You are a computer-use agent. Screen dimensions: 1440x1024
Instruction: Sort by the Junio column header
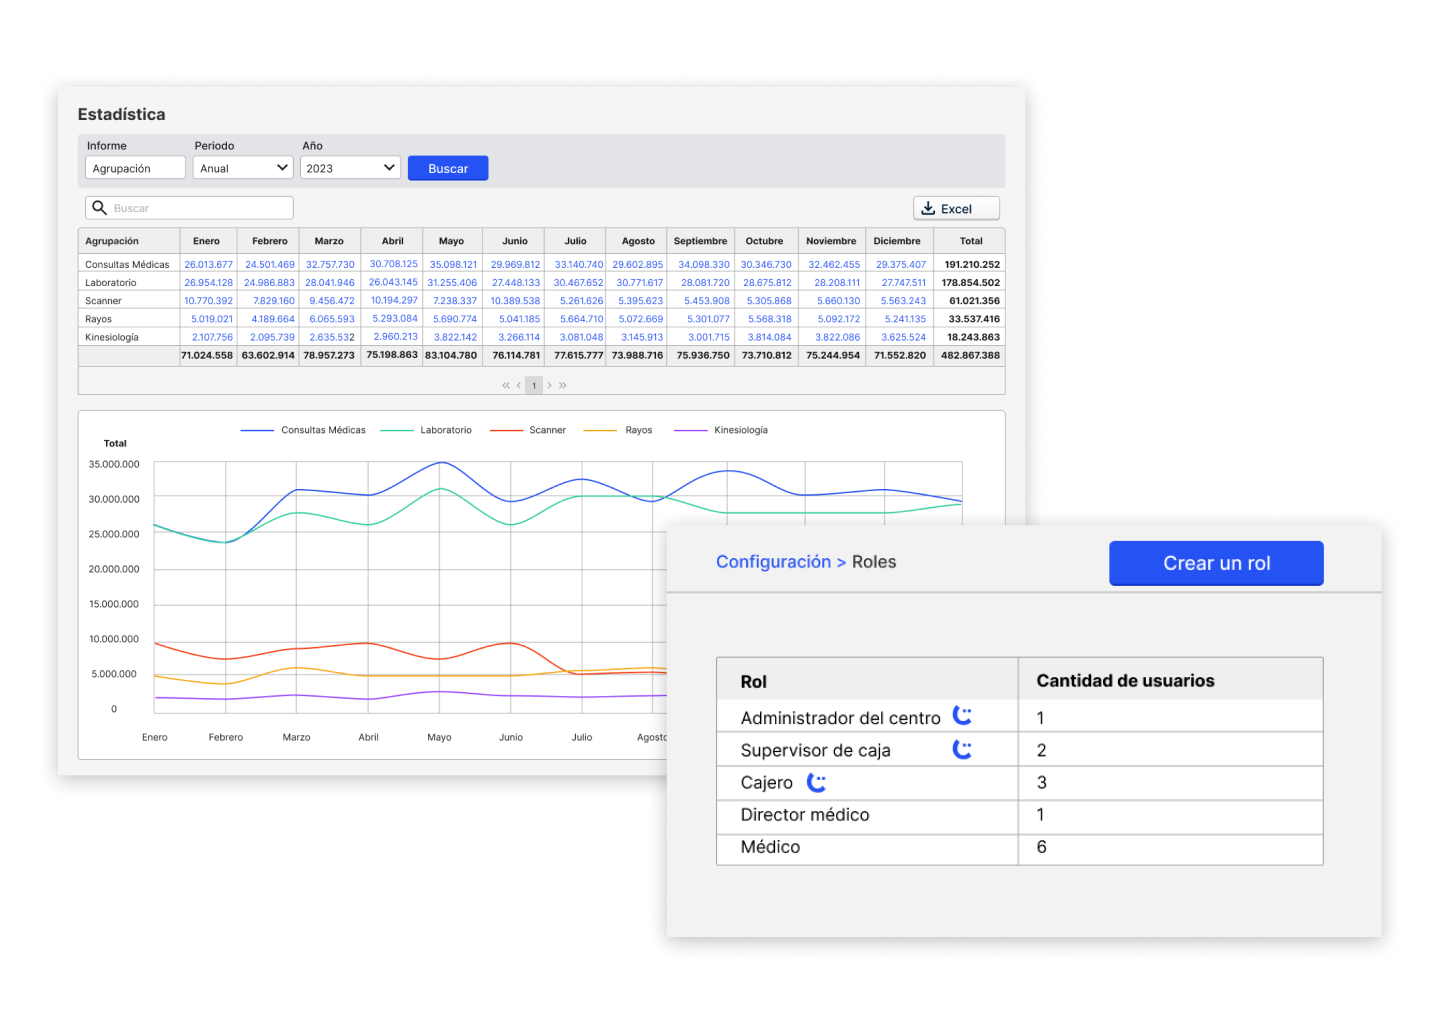(515, 241)
